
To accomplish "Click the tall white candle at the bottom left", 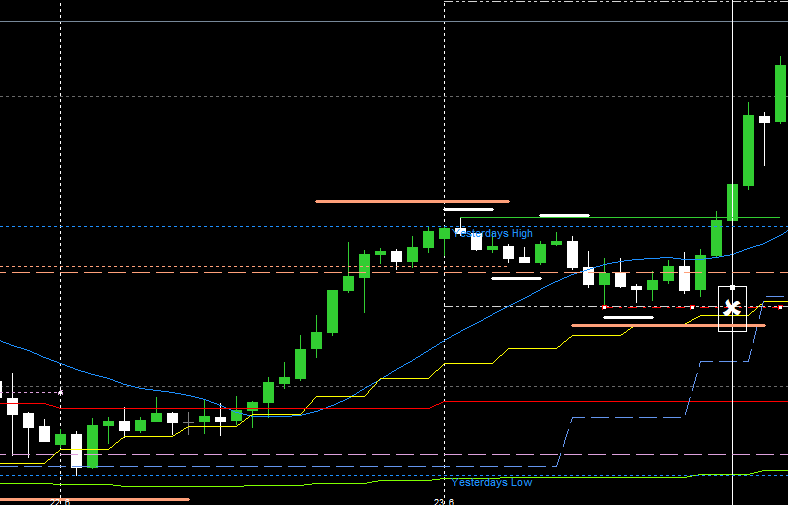I will pos(76,450).
